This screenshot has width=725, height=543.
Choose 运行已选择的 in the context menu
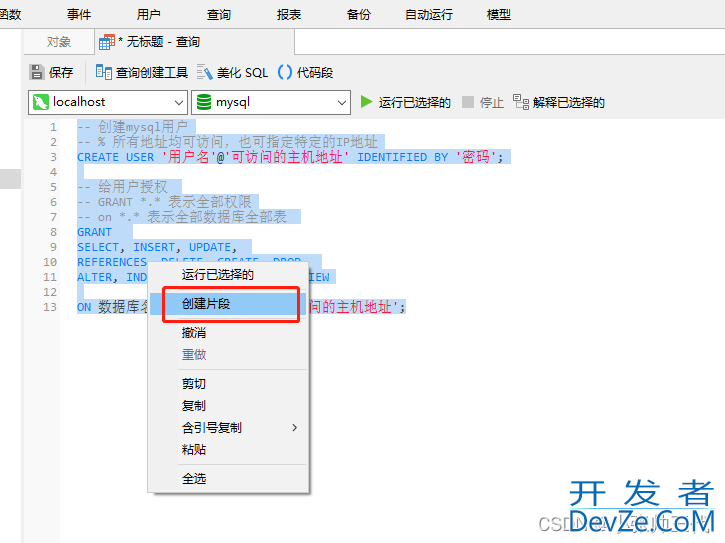click(x=228, y=275)
